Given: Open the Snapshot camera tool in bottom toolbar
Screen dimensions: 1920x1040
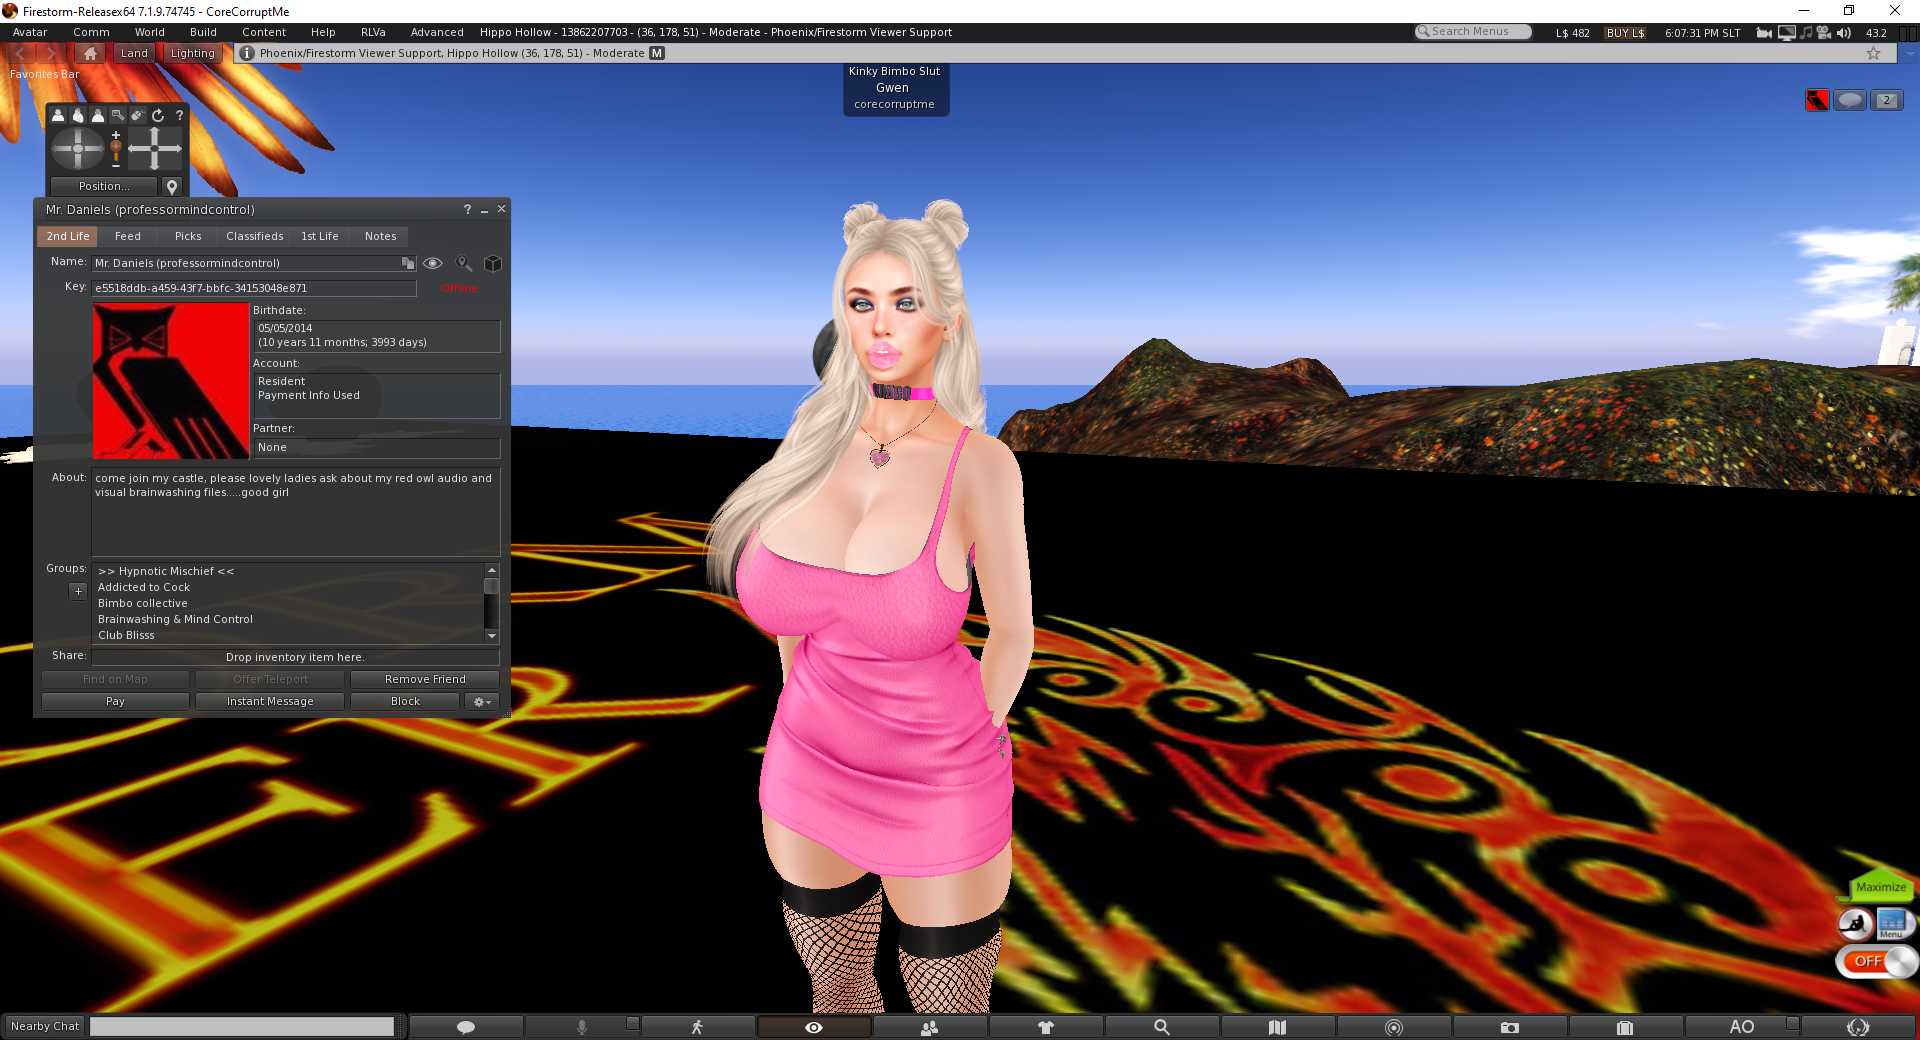Looking at the screenshot, I should click(1509, 1027).
